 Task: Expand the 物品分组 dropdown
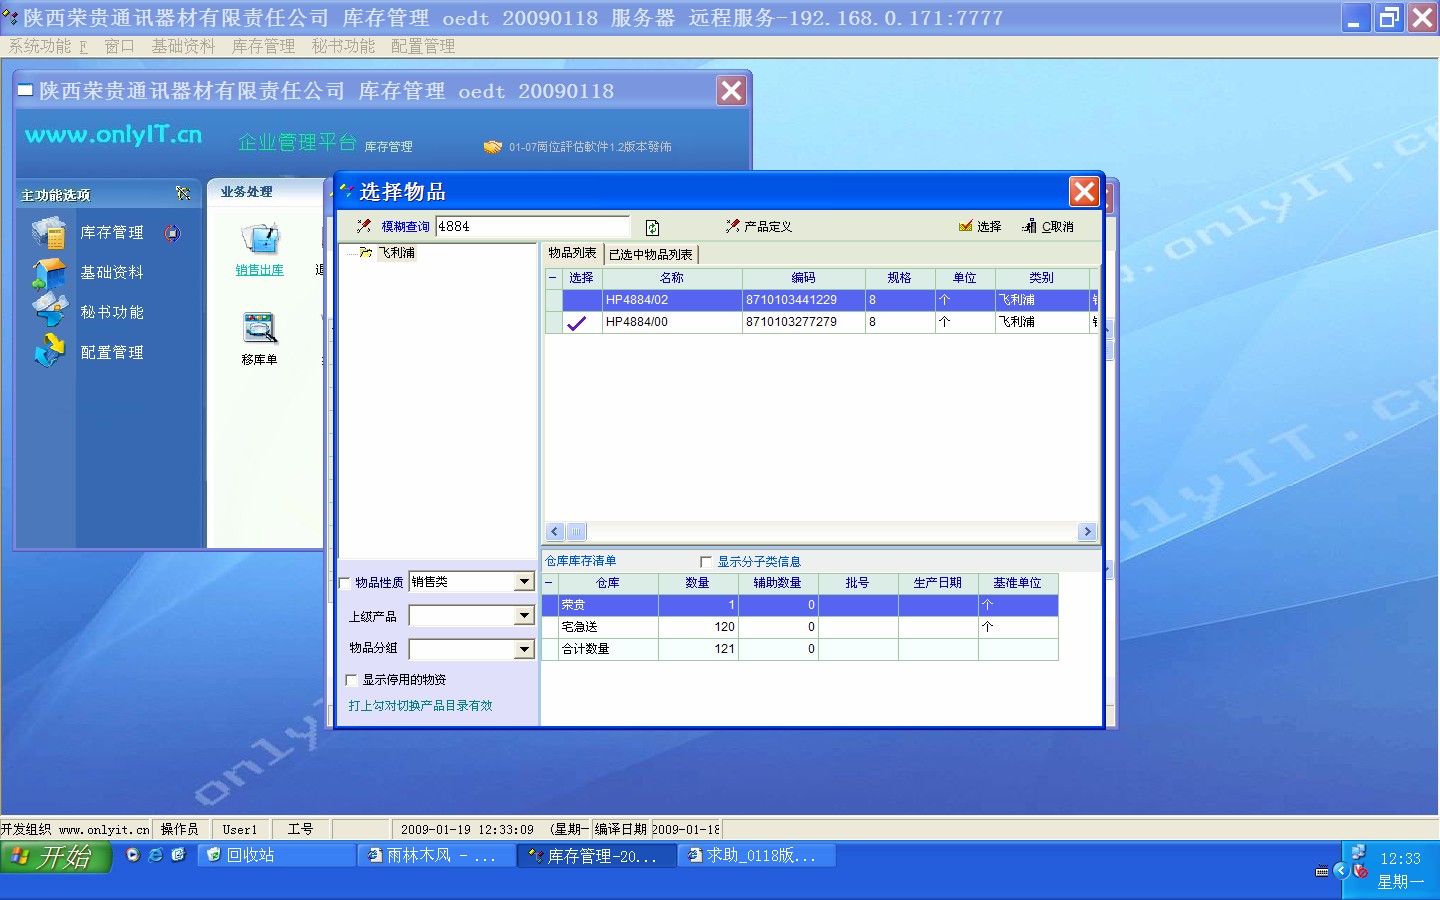[x=524, y=650]
